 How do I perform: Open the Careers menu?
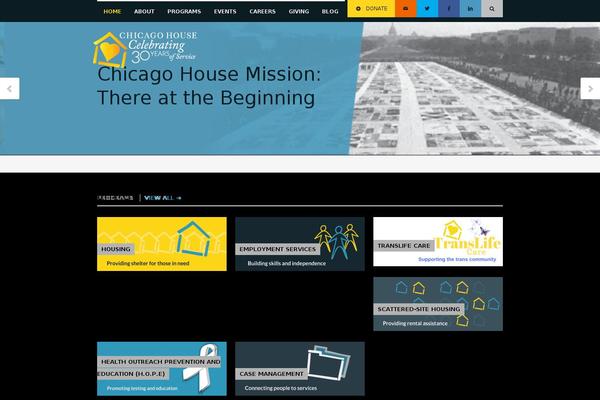tap(262, 11)
